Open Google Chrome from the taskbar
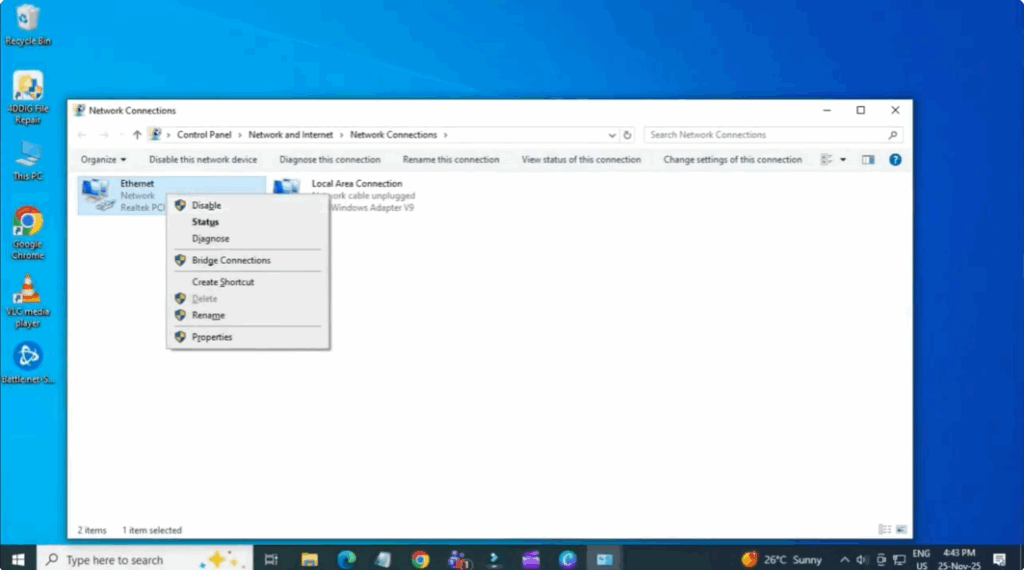 [420, 560]
